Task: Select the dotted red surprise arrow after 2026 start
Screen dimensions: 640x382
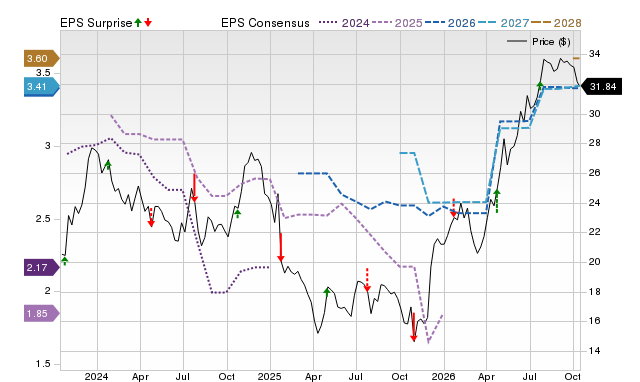Action: click(453, 208)
